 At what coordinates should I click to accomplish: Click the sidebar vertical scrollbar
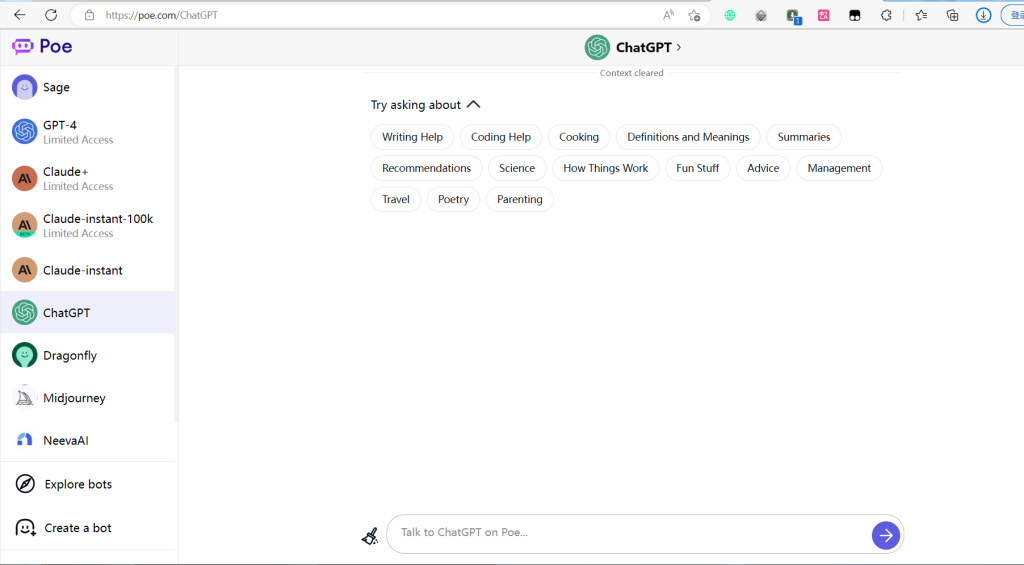[x=176, y=245]
